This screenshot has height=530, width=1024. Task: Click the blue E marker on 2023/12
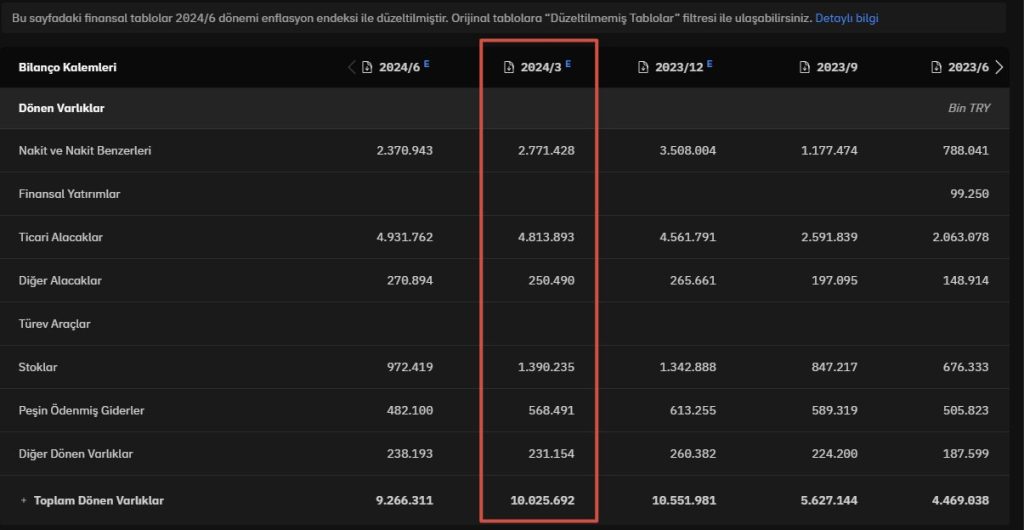pyautogui.click(x=710, y=64)
